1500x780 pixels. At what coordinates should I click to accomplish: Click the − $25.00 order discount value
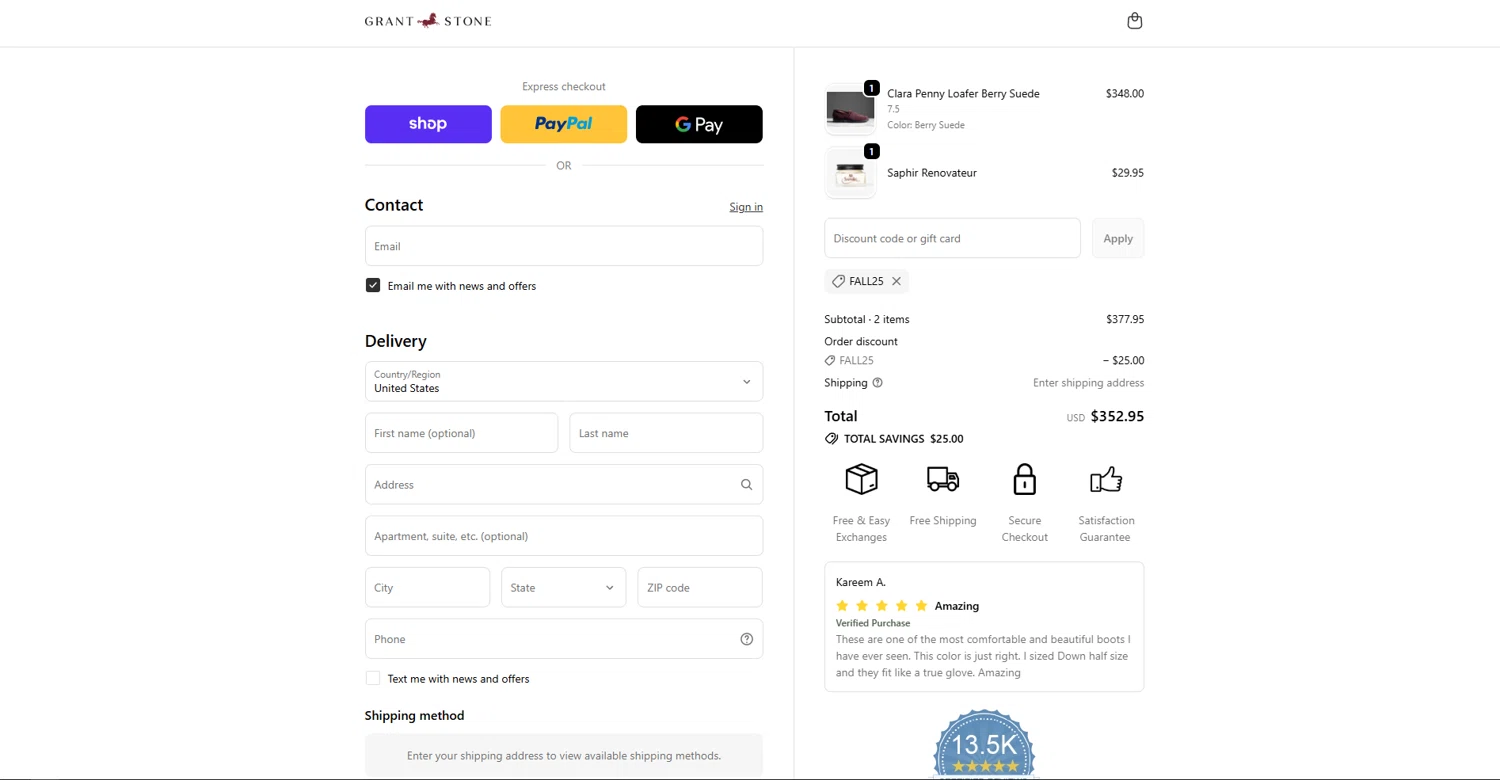pyautogui.click(x=1123, y=361)
